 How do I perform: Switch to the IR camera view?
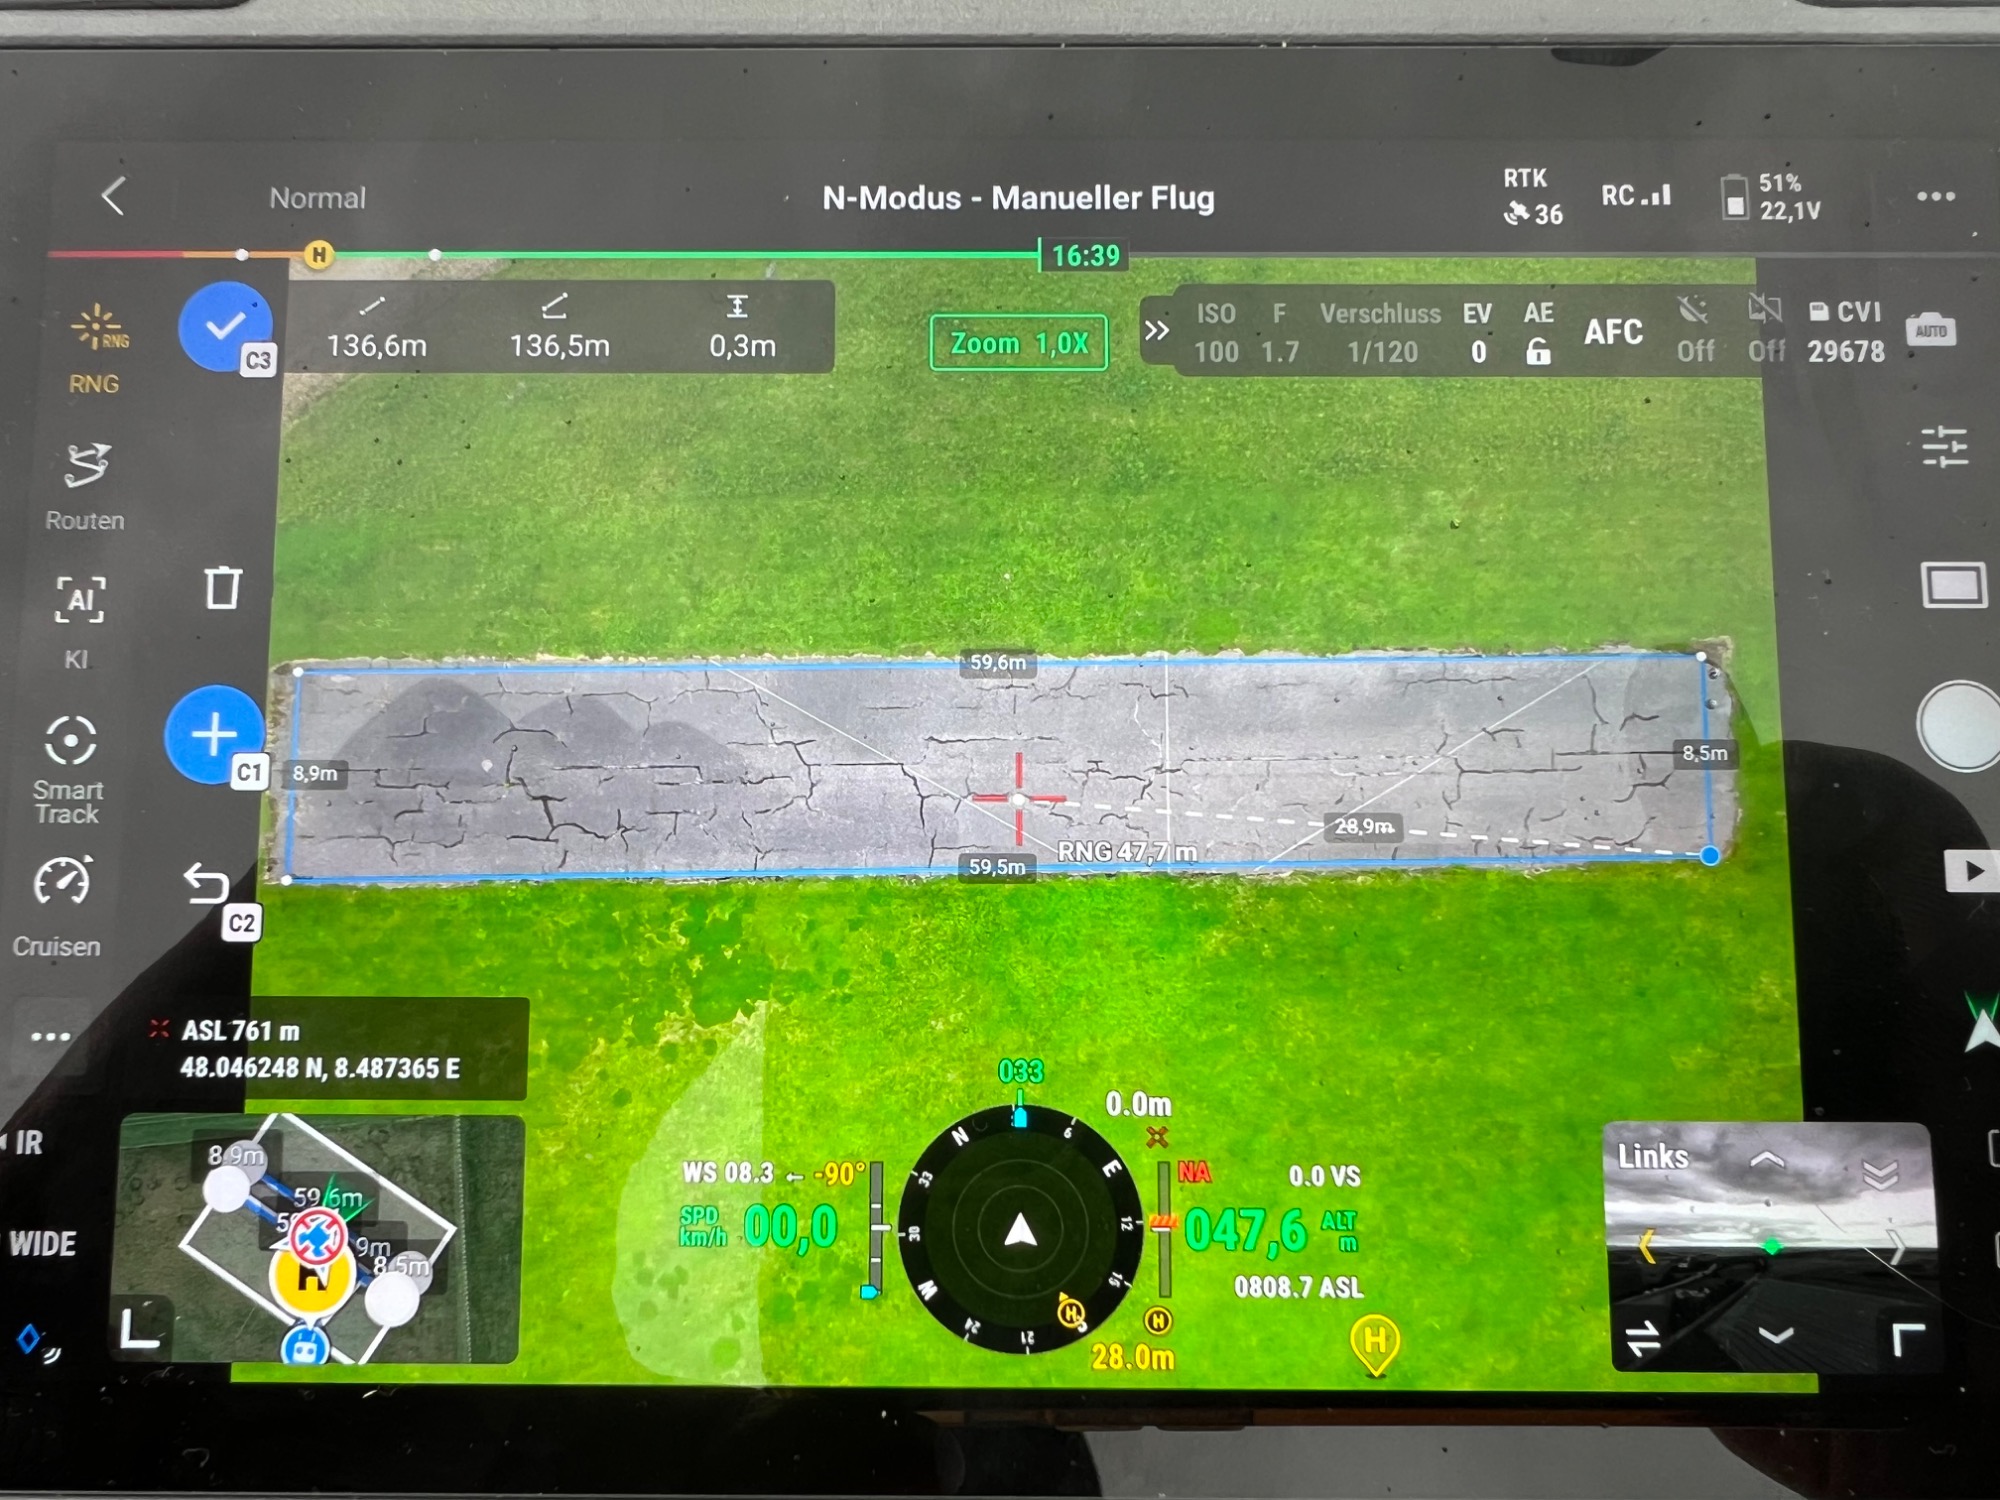tap(28, 1143)
